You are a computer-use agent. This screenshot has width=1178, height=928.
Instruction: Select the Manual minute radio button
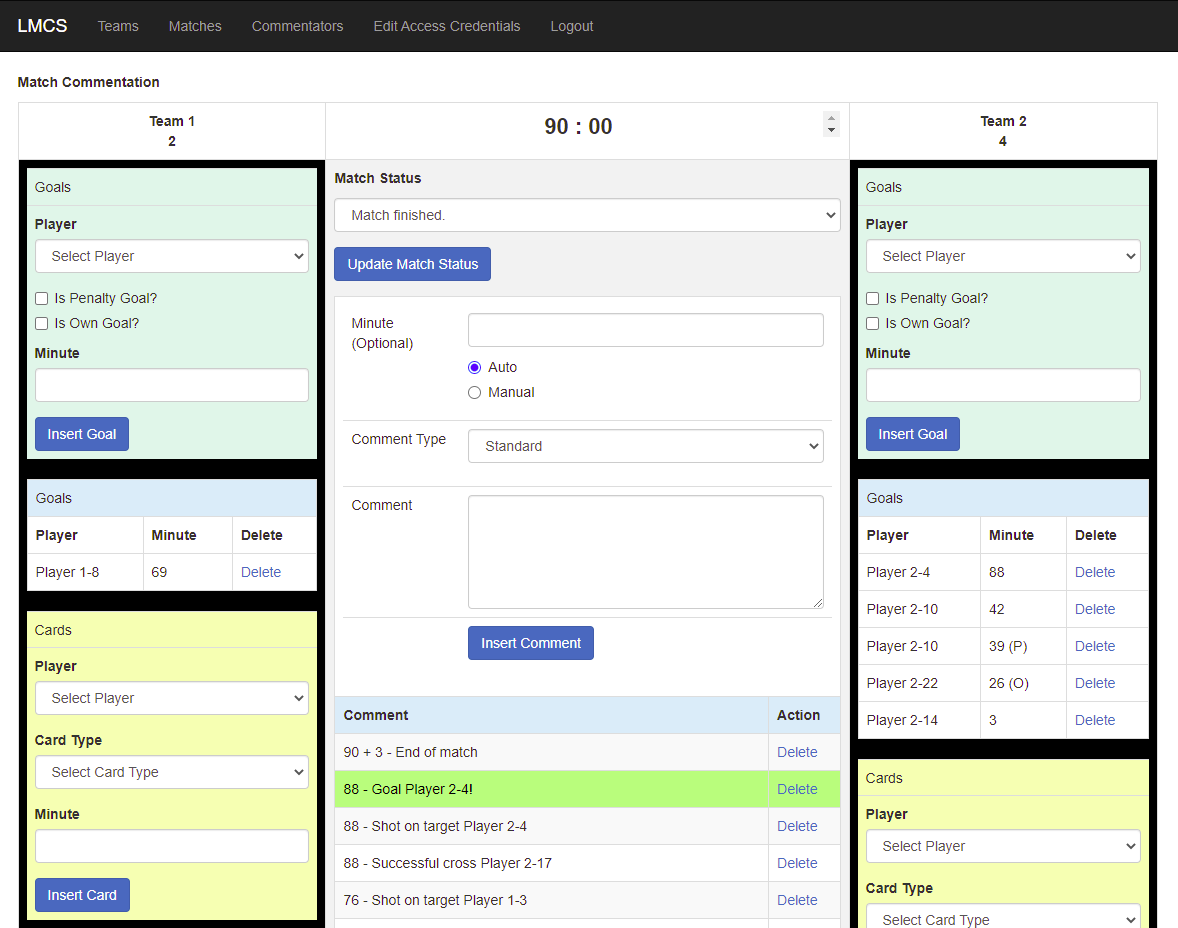tap(475, 392)
